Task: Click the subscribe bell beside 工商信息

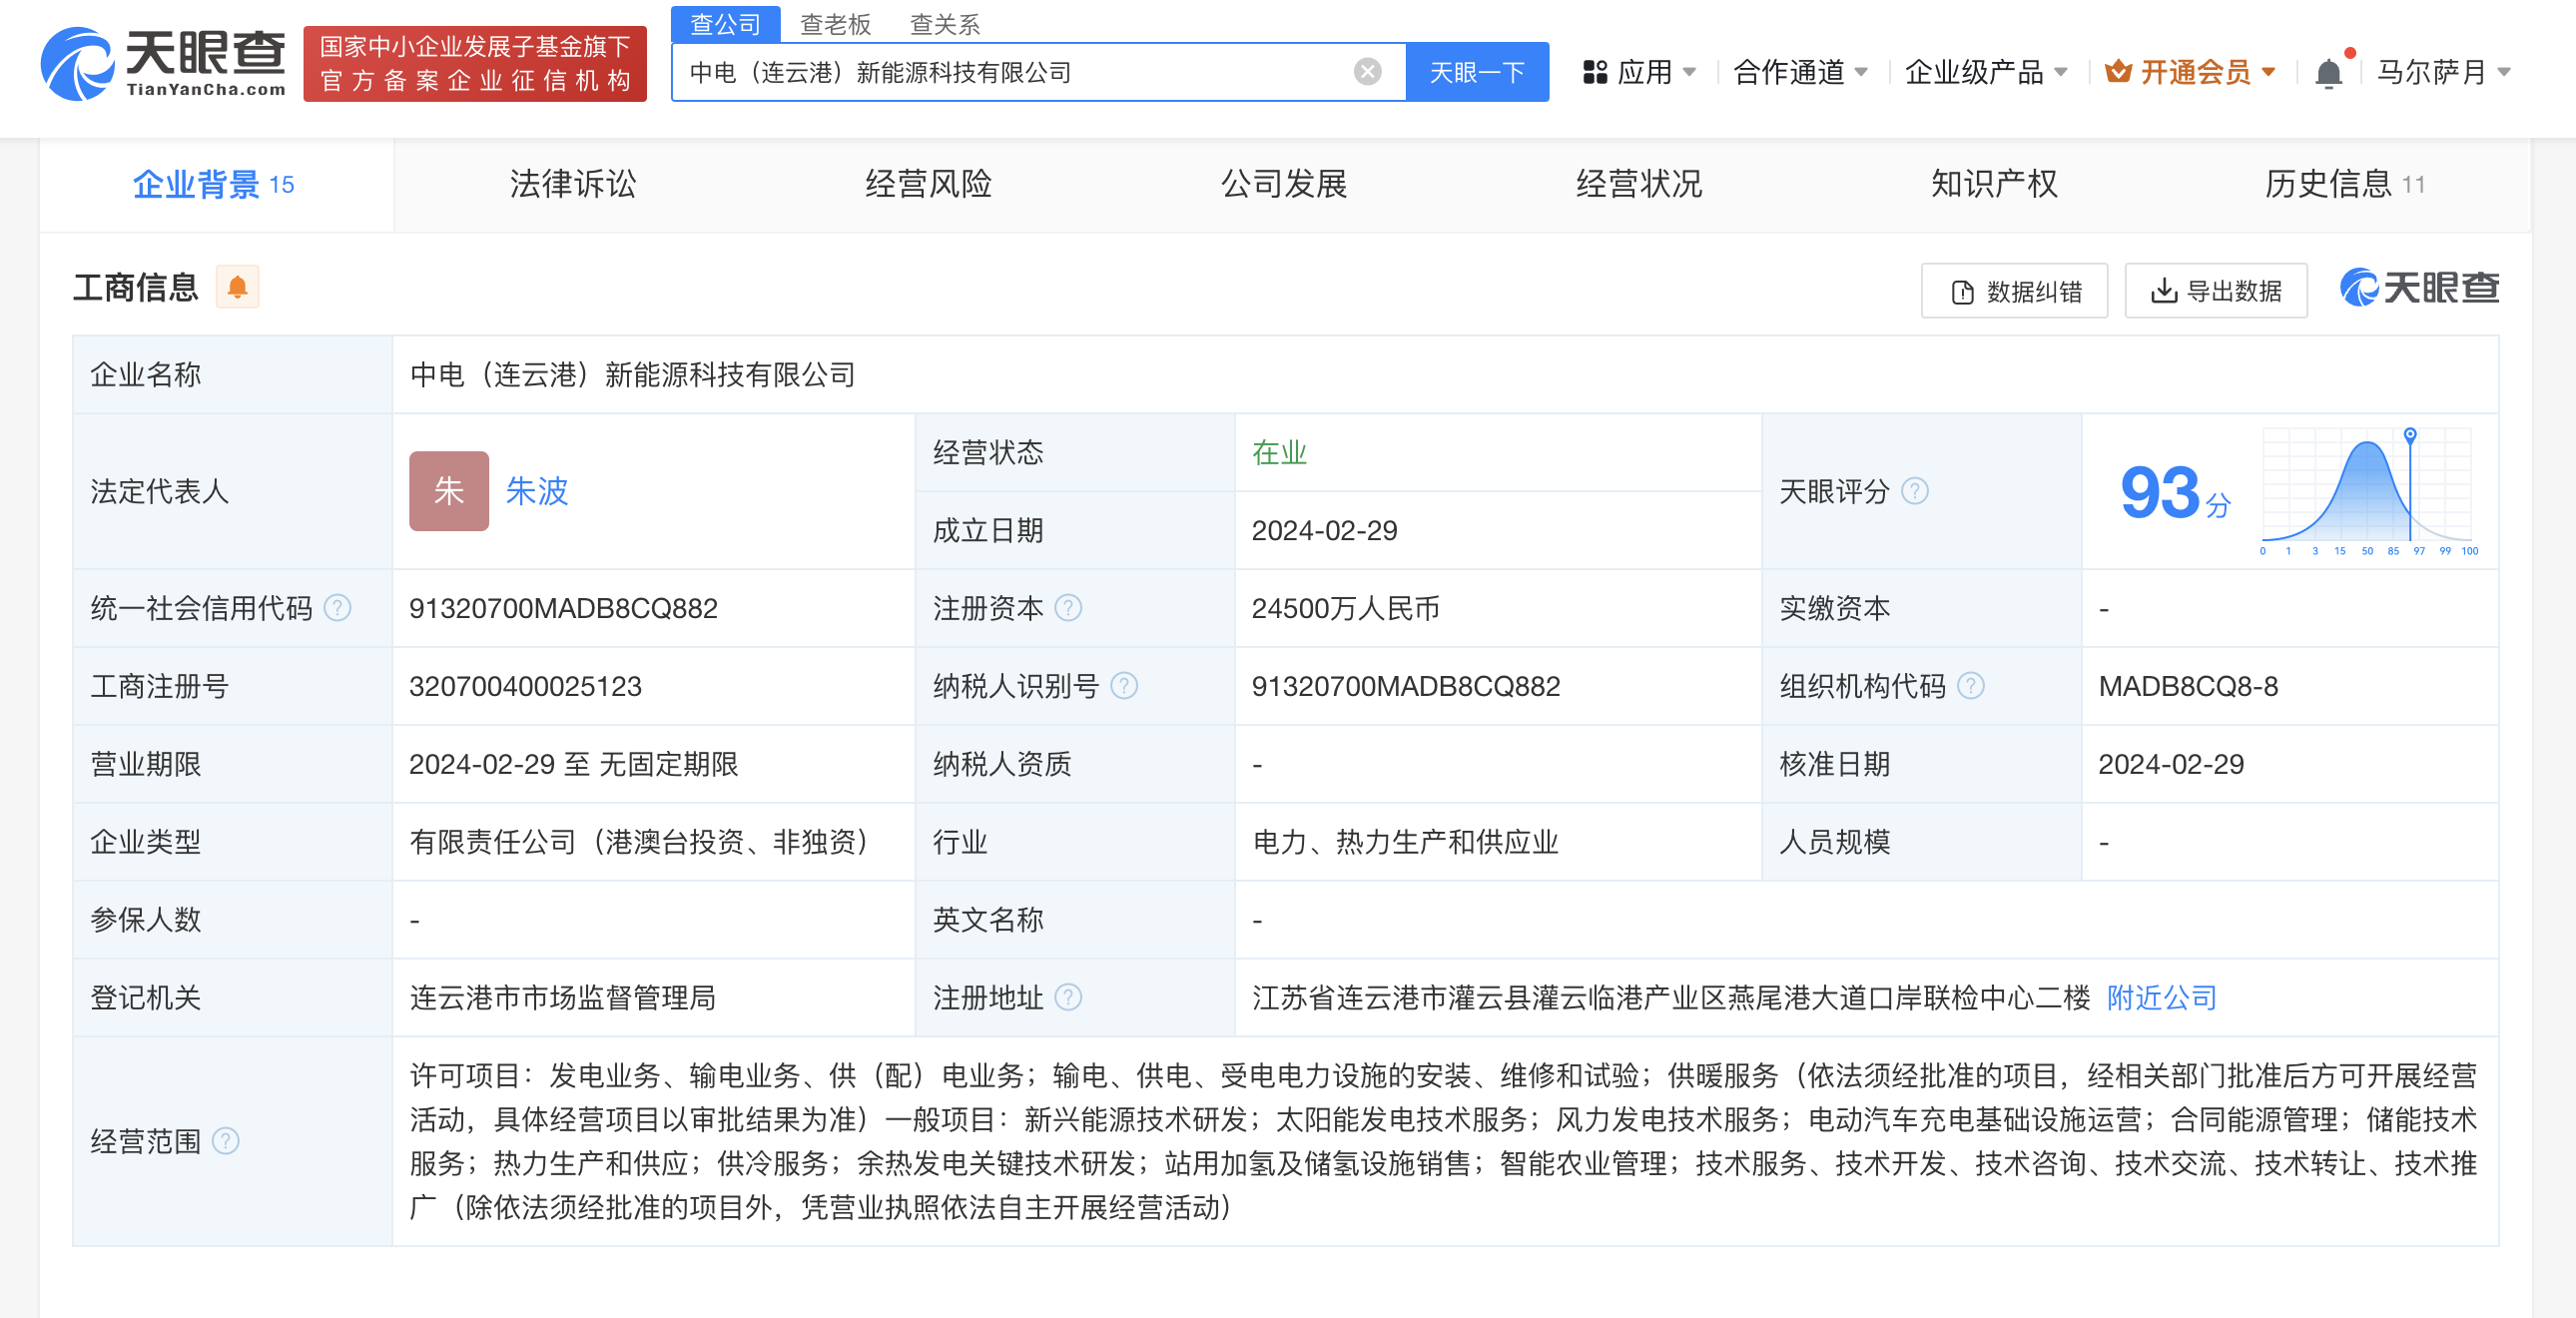Action: point(237,287)
